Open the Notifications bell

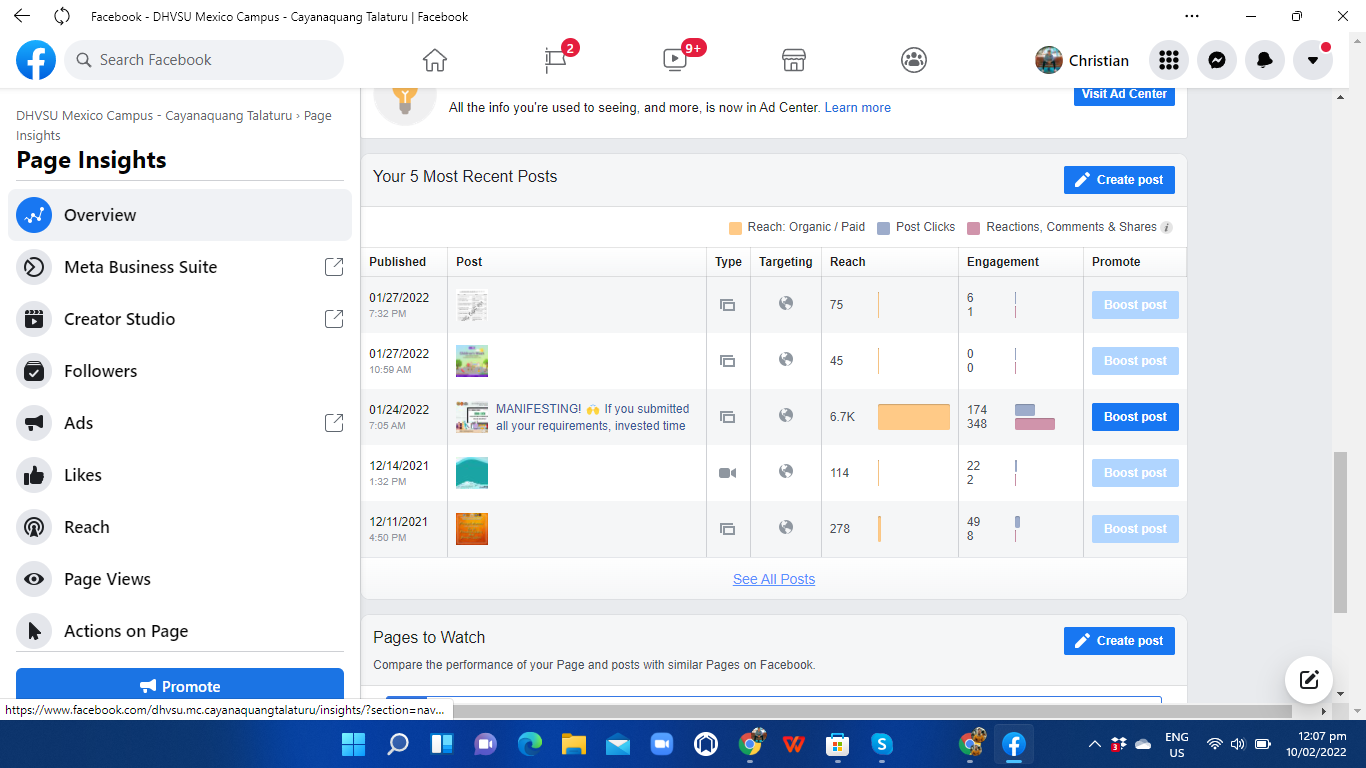[x=1265, y=60]
